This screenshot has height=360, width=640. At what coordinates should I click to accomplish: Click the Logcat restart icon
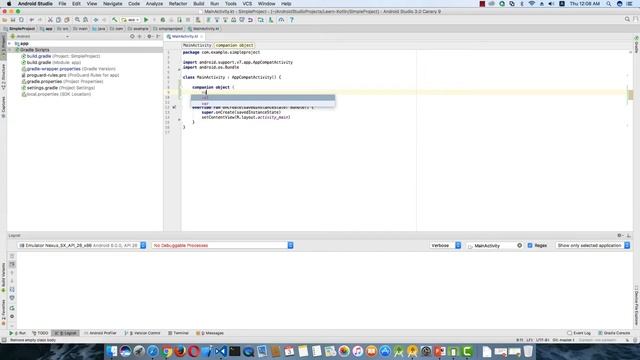coord(12,308)
